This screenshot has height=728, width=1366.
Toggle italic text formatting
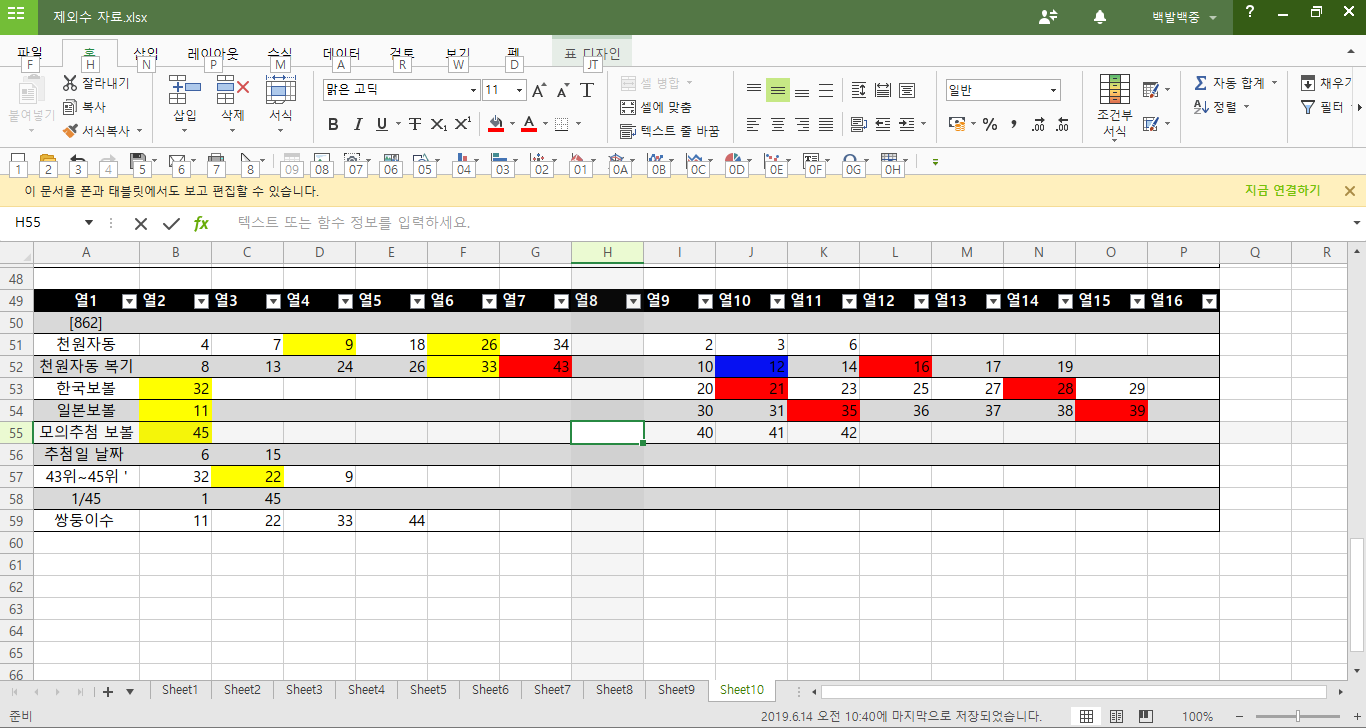tap(358, 125)
